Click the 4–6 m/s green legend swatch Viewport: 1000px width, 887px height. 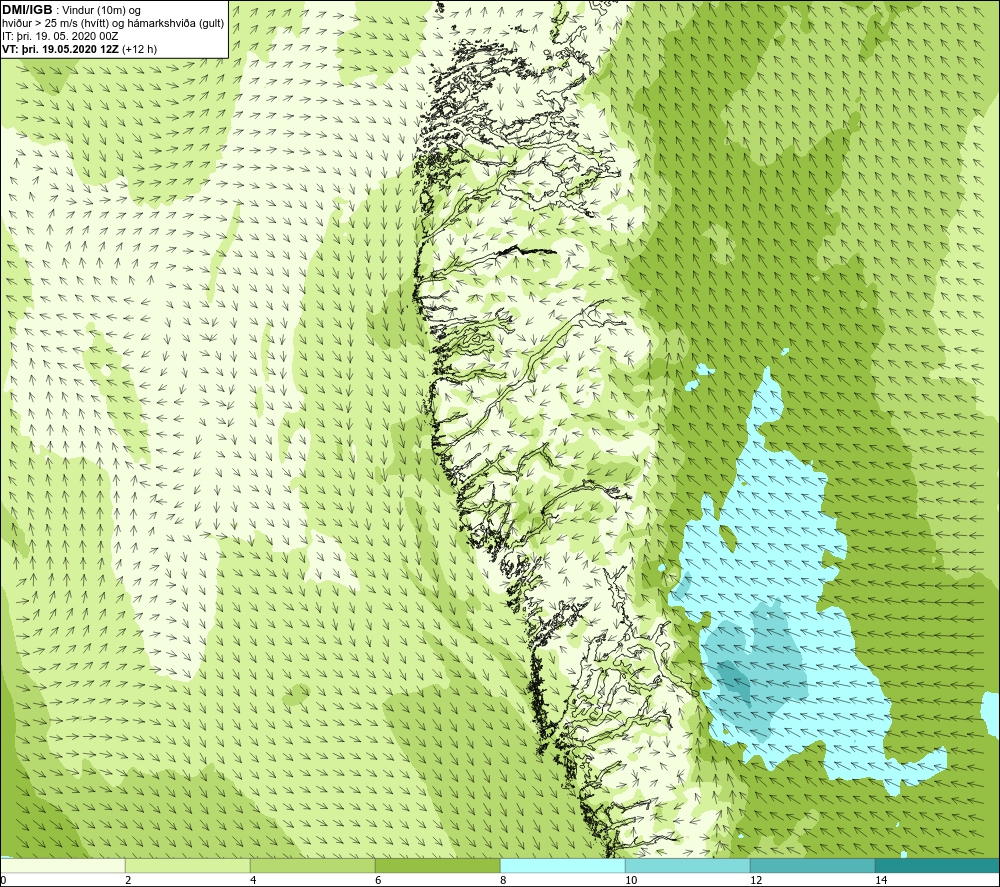(312, 865)
